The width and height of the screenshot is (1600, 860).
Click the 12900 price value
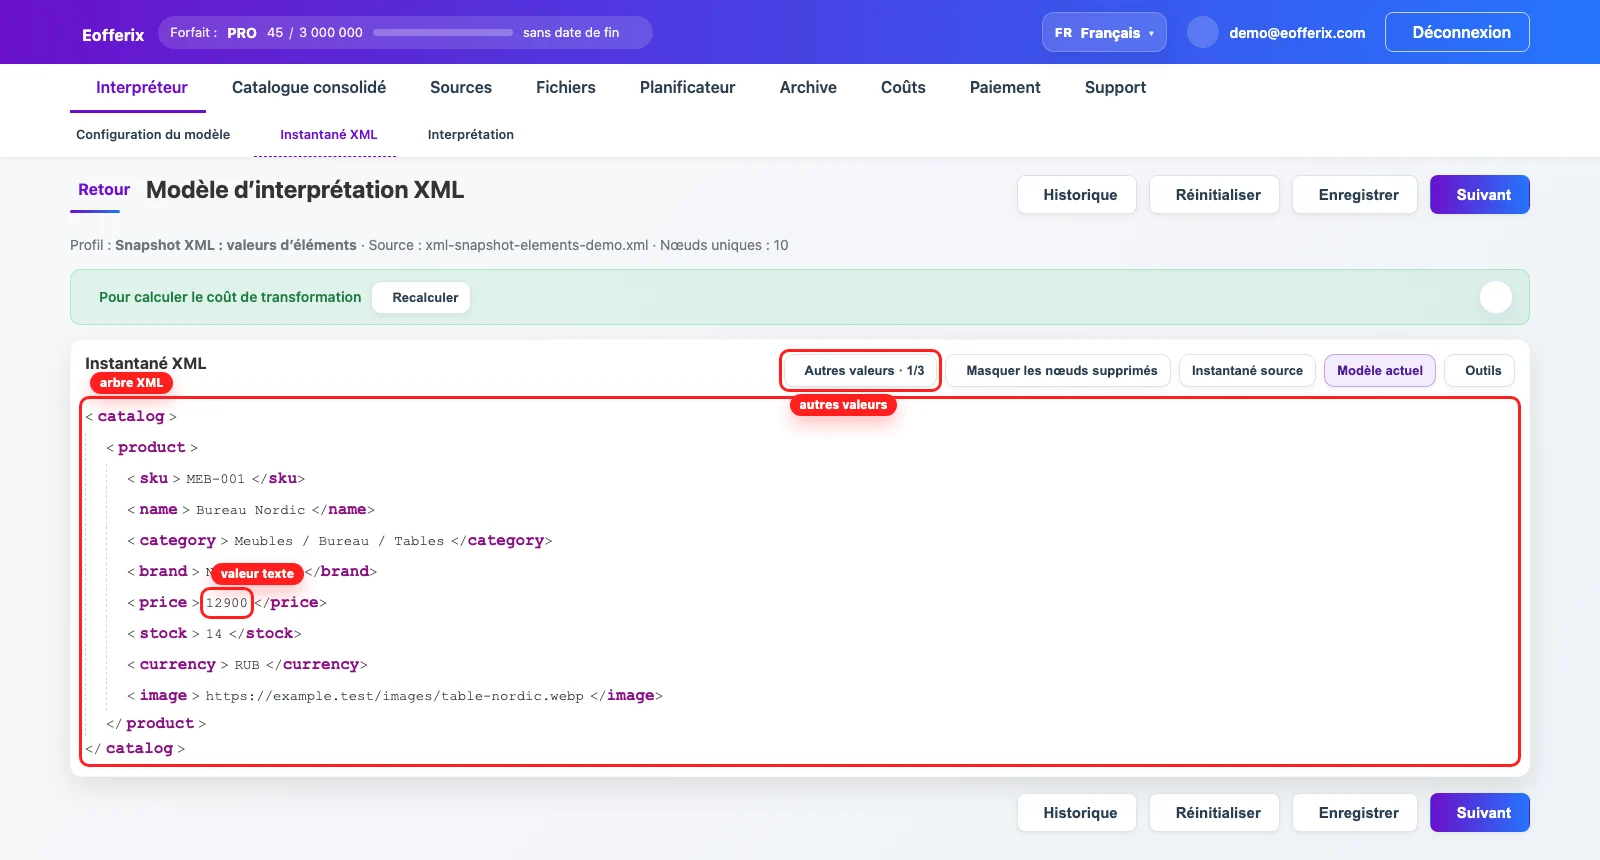tap(227, 603)
